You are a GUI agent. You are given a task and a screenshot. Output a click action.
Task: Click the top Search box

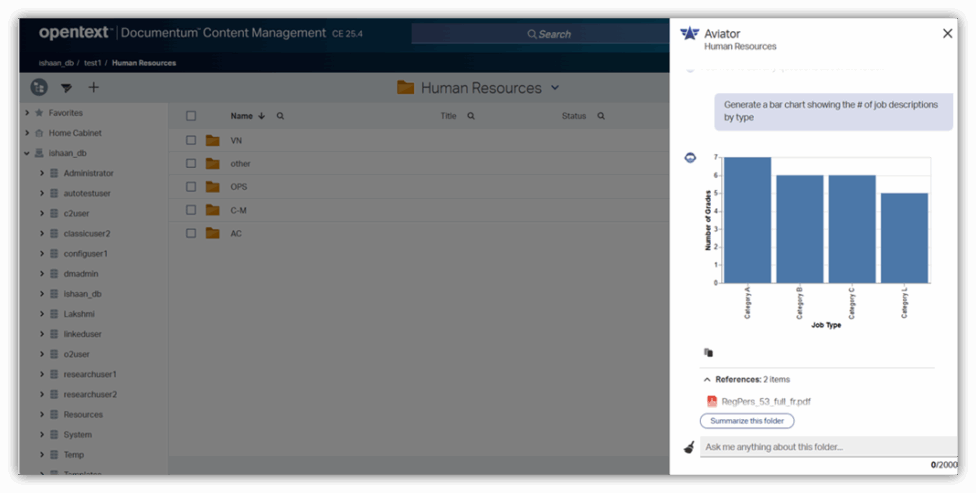click(x=540, y=34)
